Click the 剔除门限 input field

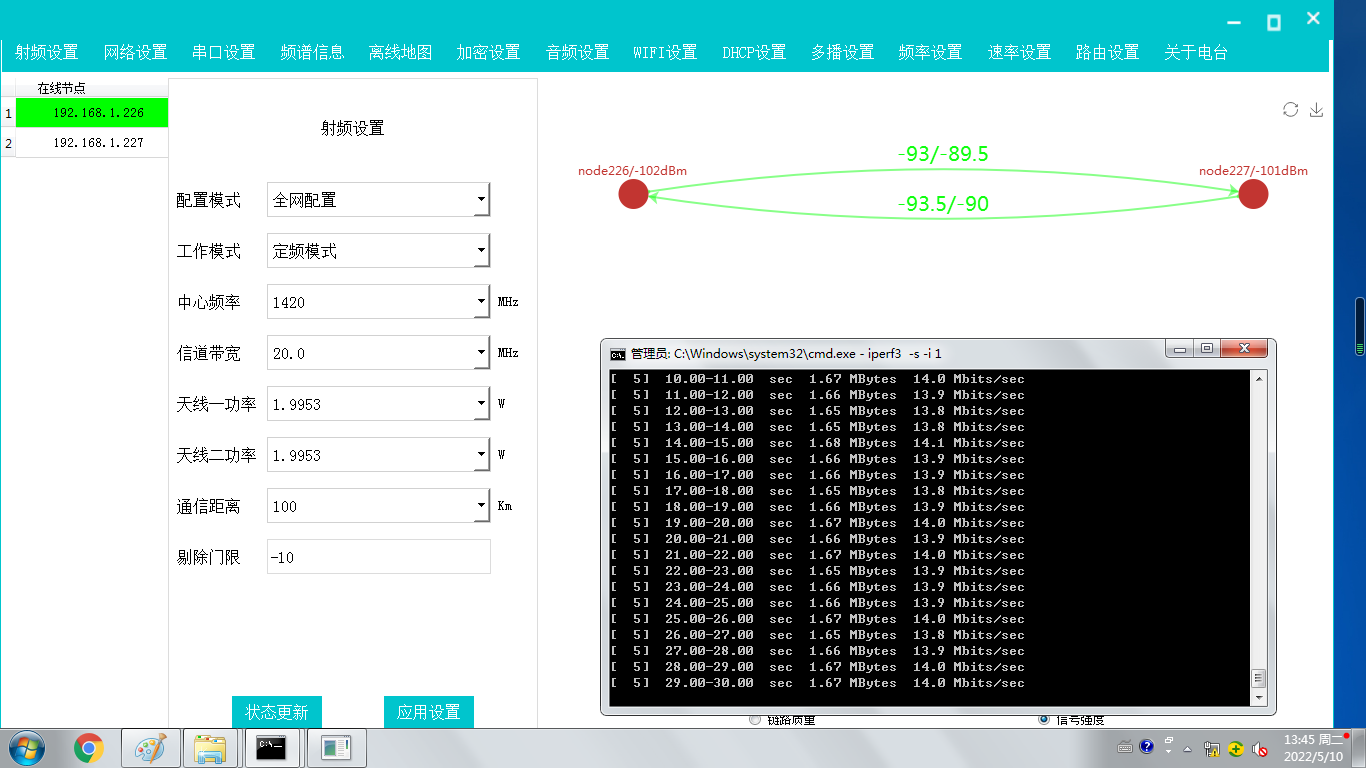click(x=379, y=557)
